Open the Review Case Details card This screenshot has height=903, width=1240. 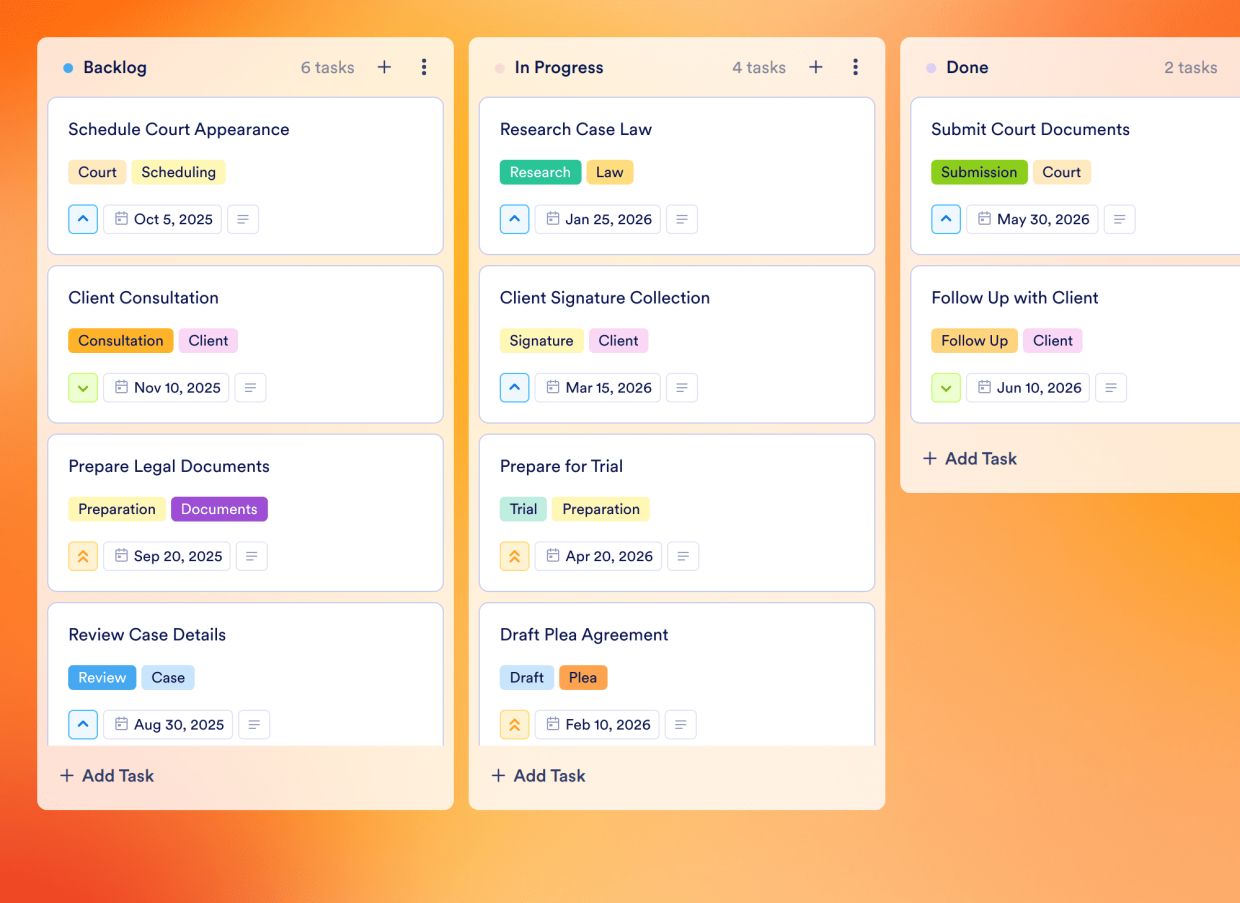coord(147,634)
